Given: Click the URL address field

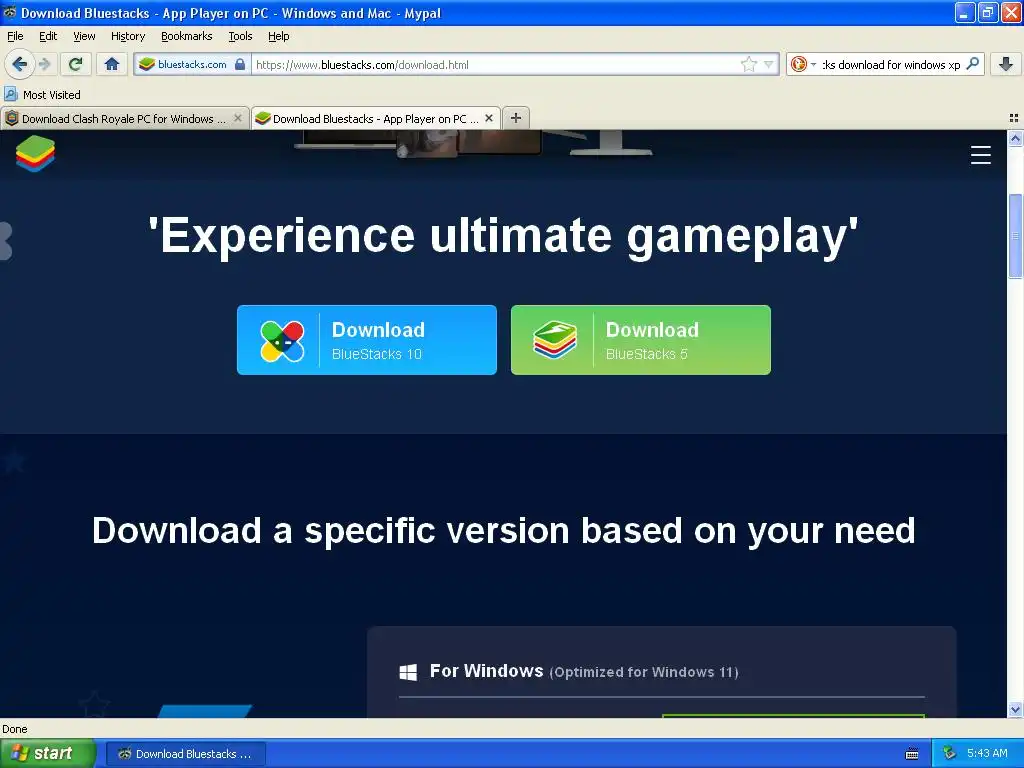Looking at the screenshot, I should pyautogui.click(x=496, y=64).
